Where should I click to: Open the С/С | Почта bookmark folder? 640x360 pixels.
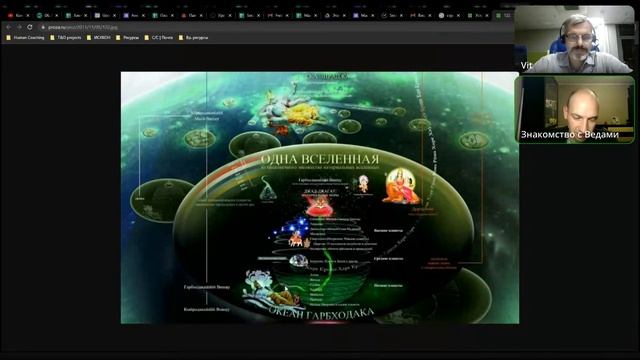coord(158,38)
